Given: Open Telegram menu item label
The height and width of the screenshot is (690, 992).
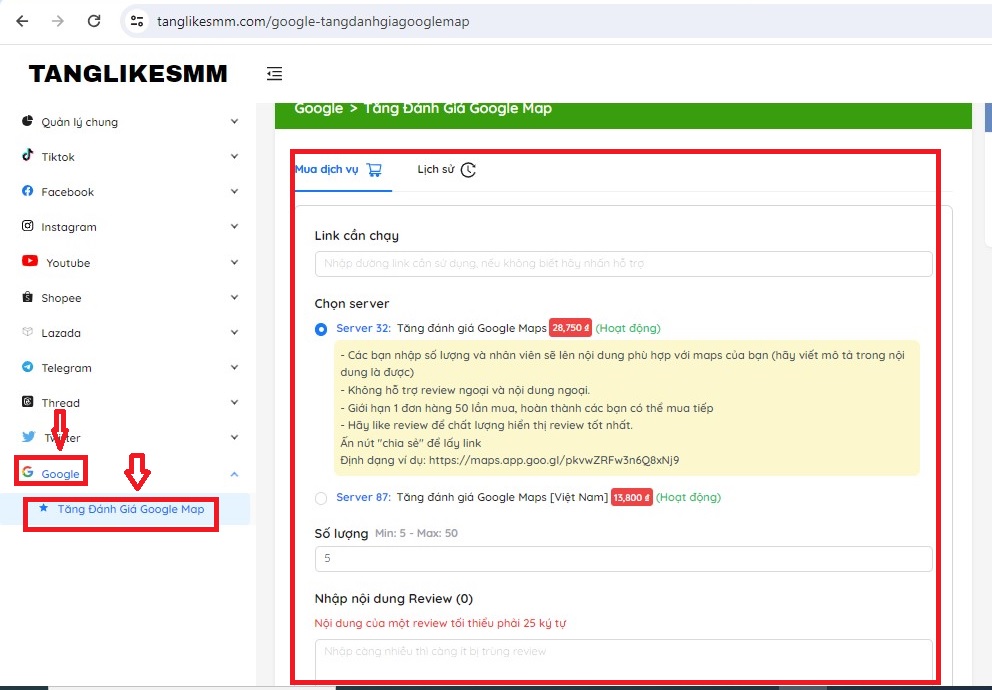Looking at the screenshot, I should coord(66,367).
